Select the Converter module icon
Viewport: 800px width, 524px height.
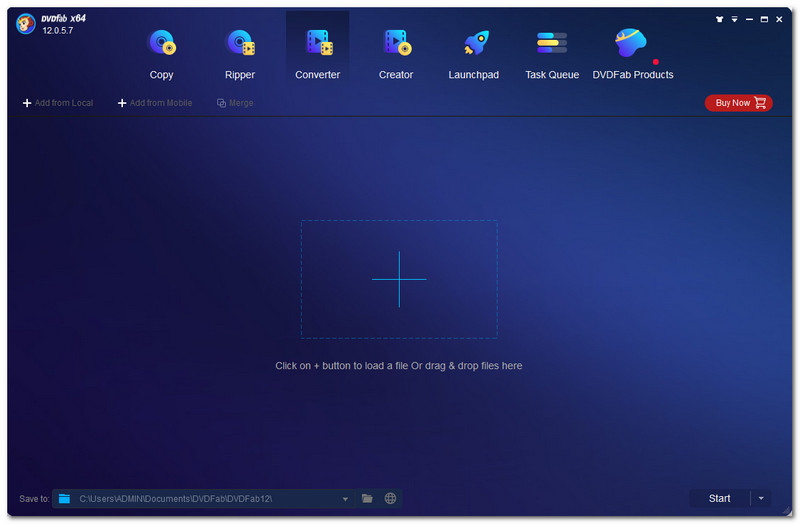(317, 42)
